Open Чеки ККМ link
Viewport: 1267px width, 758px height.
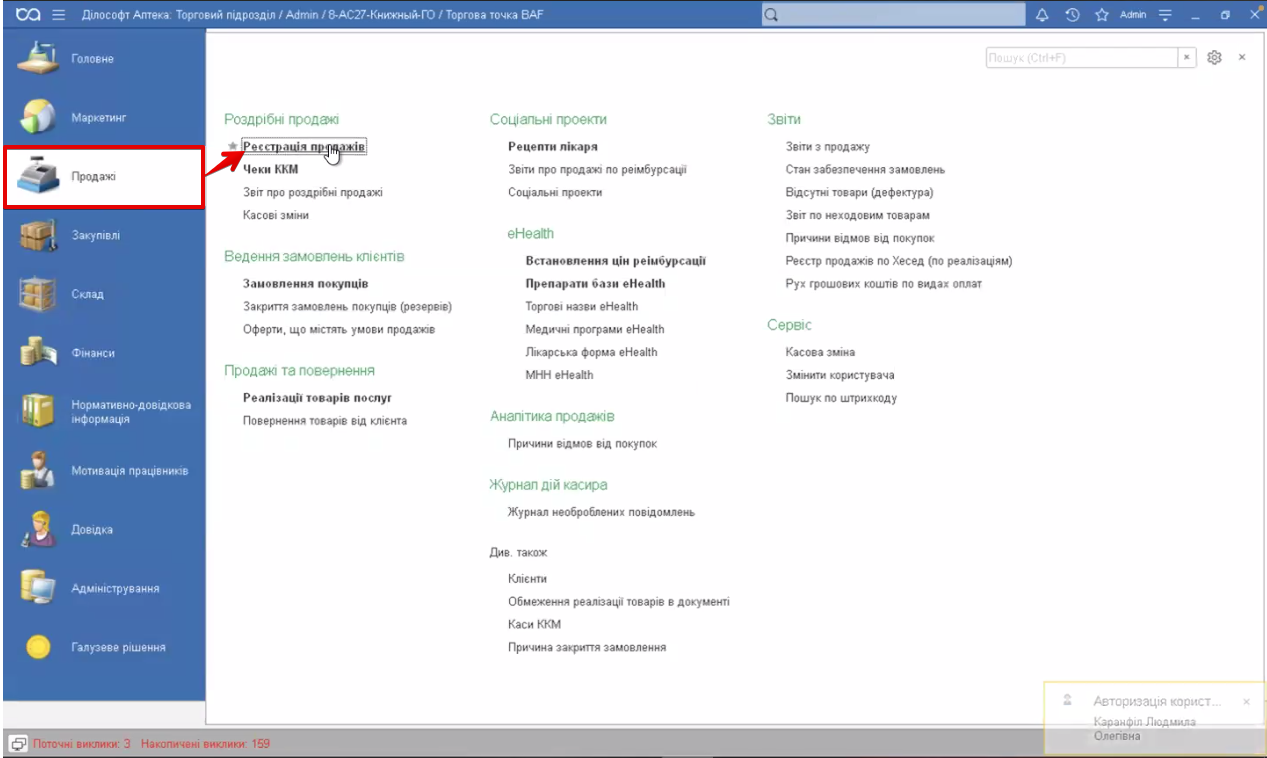(270, 170)
